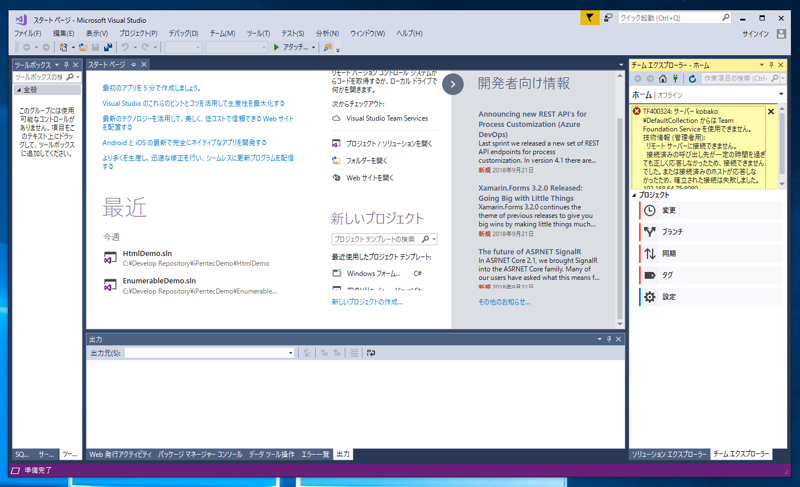Open the 表示(V) menu
The image size is (800, 487).
tap(96, 33)
